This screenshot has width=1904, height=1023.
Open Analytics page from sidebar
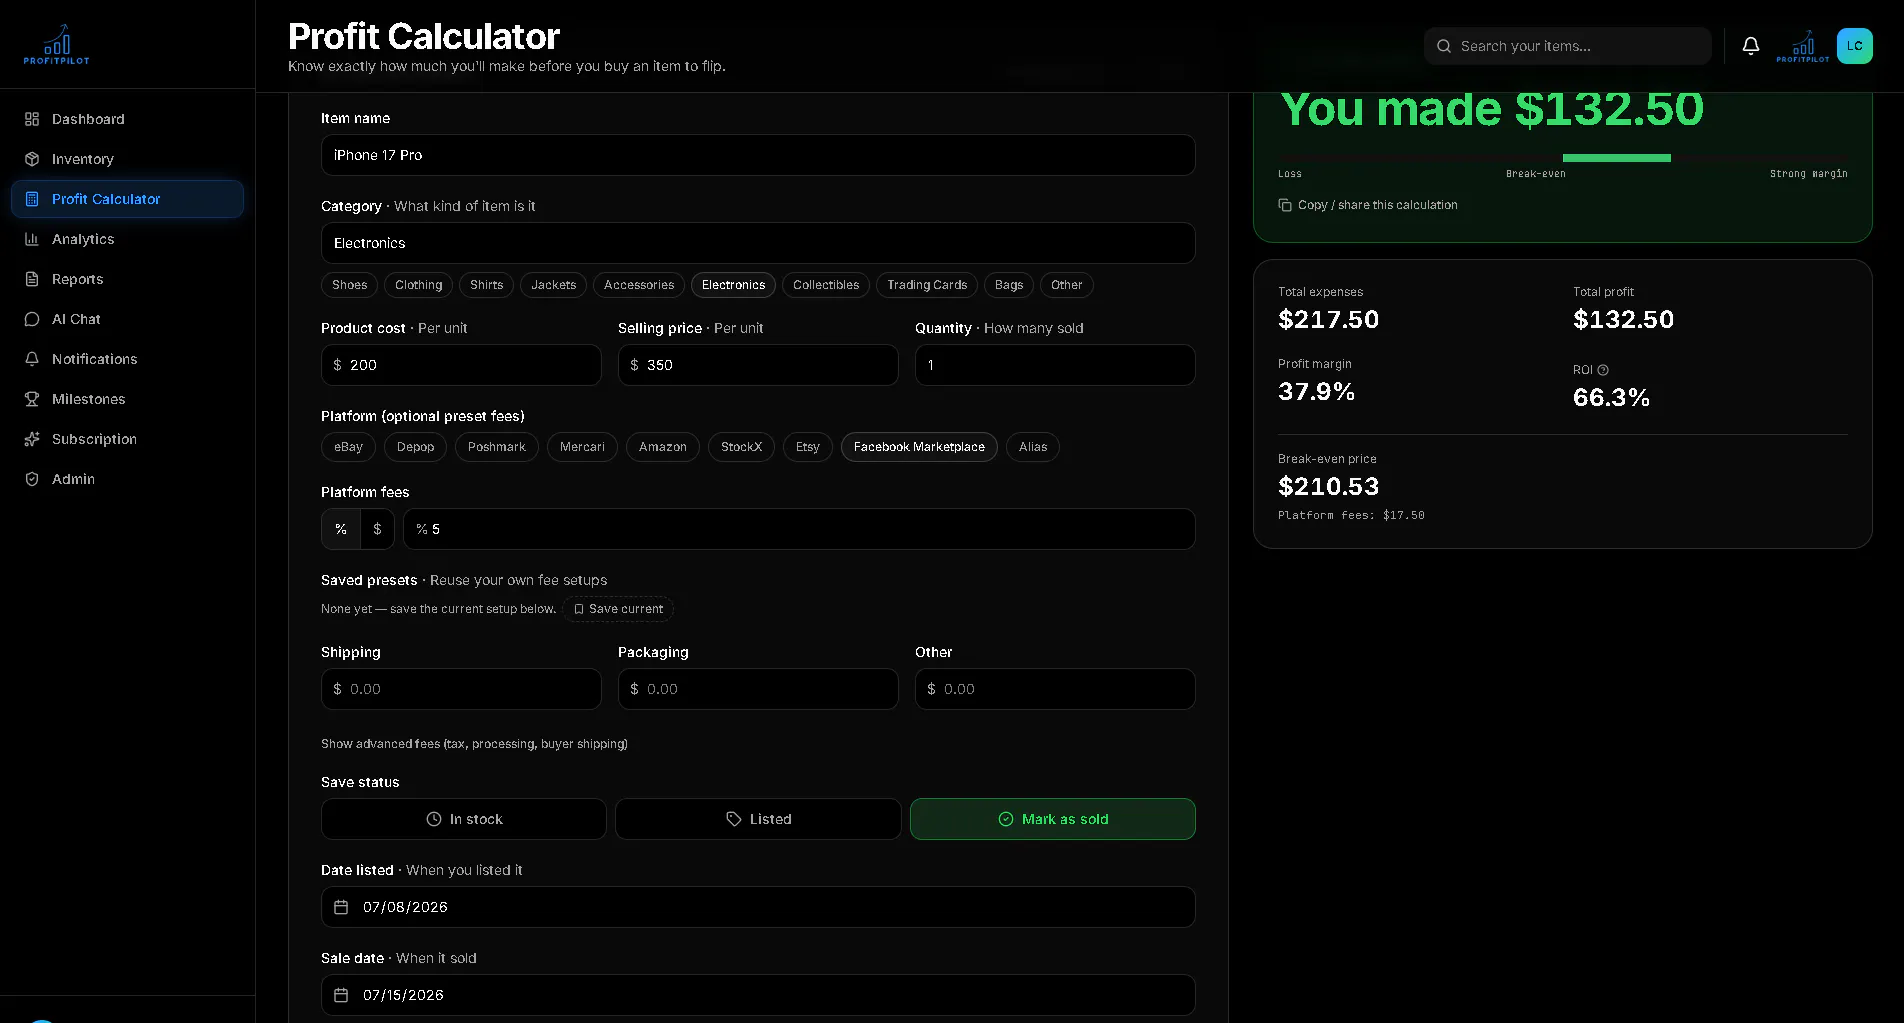[x=127, y=239]
